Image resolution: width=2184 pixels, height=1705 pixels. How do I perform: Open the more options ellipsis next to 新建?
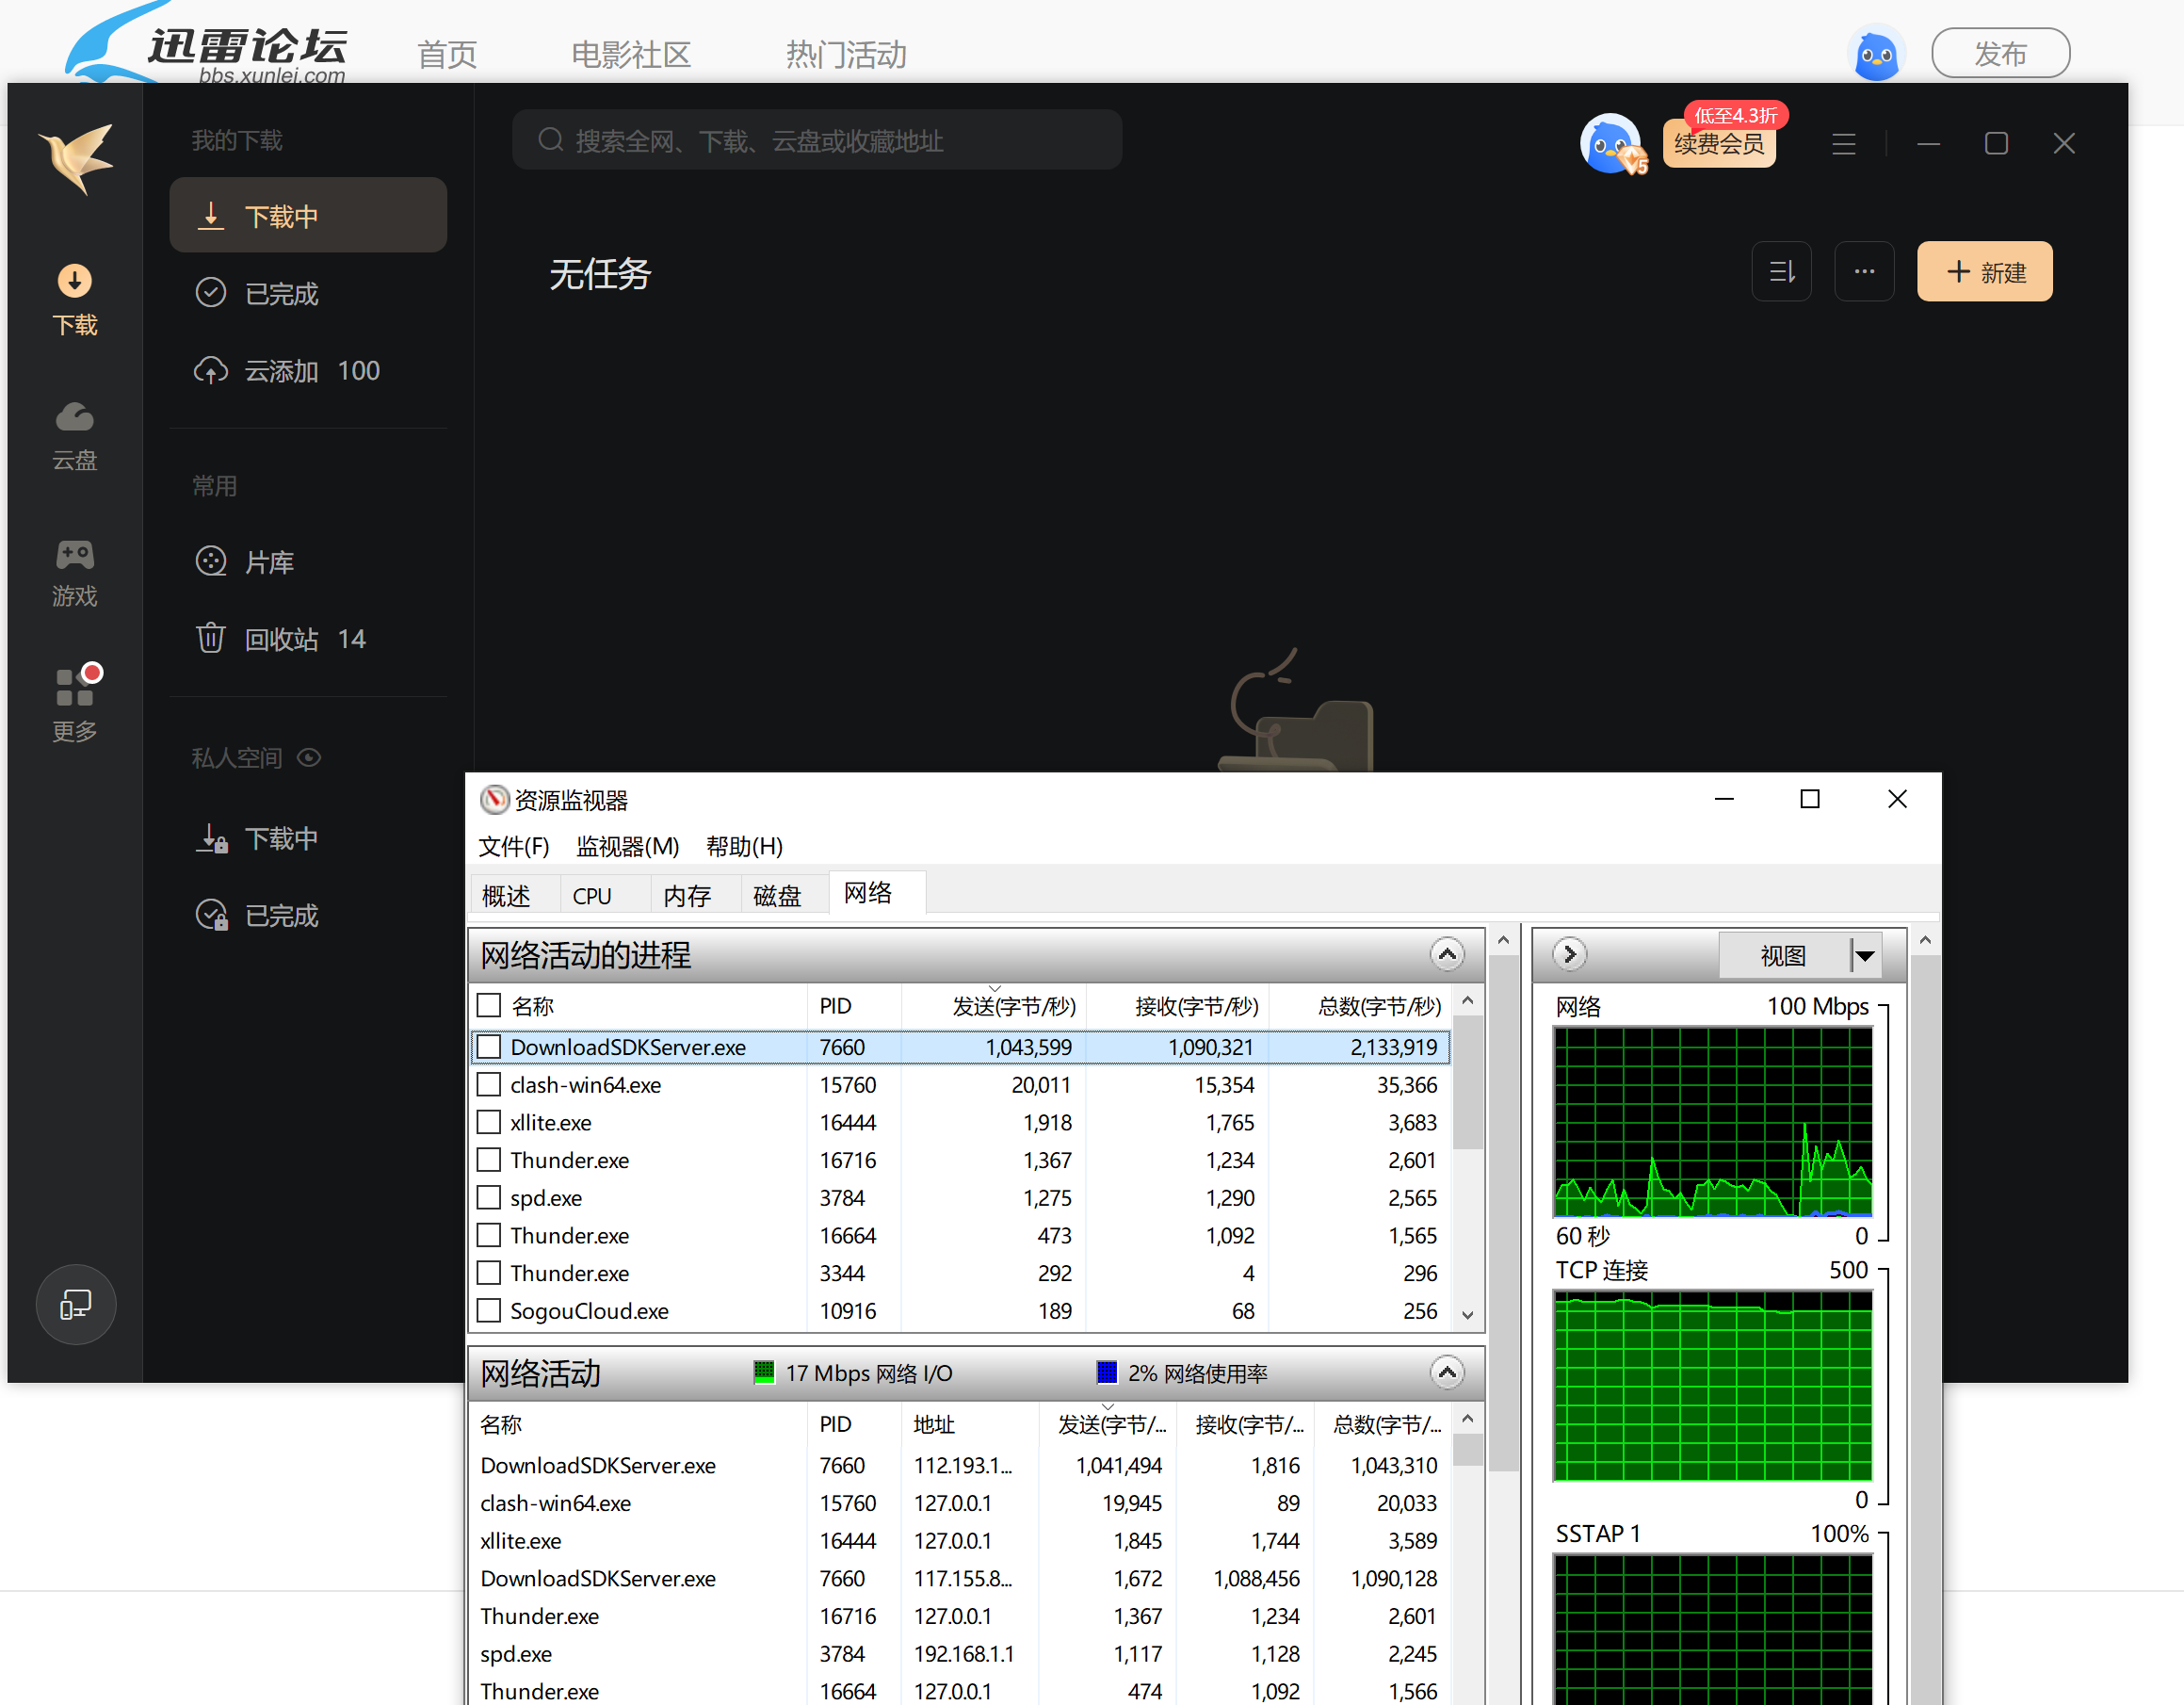click(x=1863, y=271)
